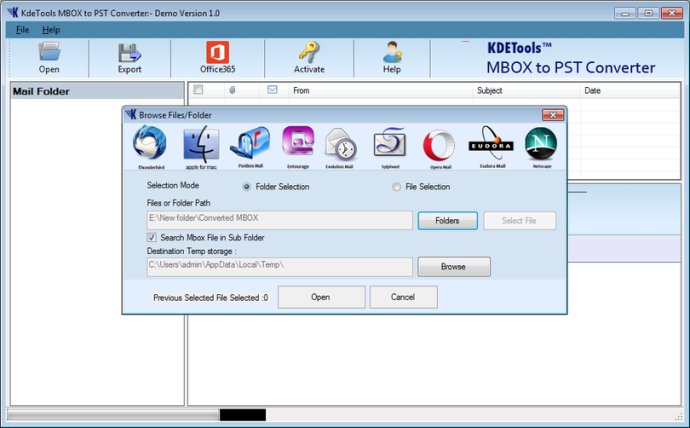Toggle Search Mbox File in Sub Folder
This screenshot has height=428, width=690.
(152, 238)
